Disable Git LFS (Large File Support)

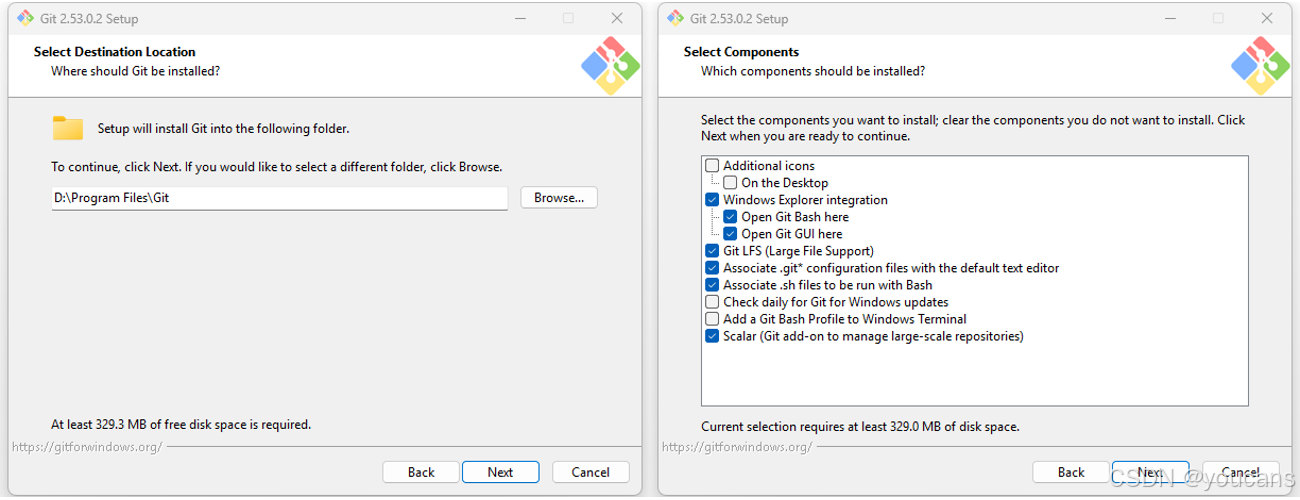[712, 251]
